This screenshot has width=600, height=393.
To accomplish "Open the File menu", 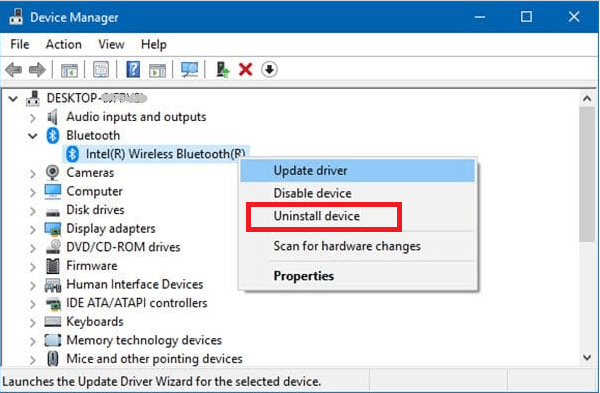I will pos(20,44).
